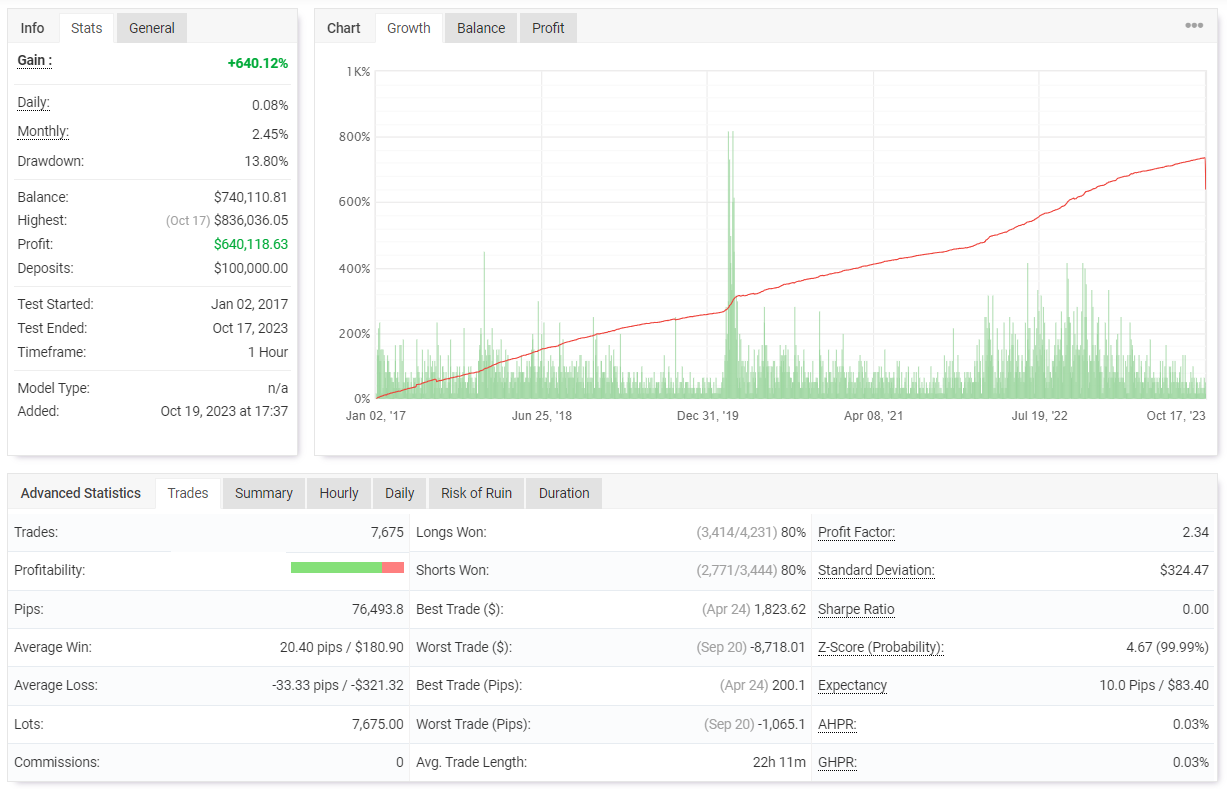Open the General tab
Viewport: 1227px width, 789px height.
152,28
